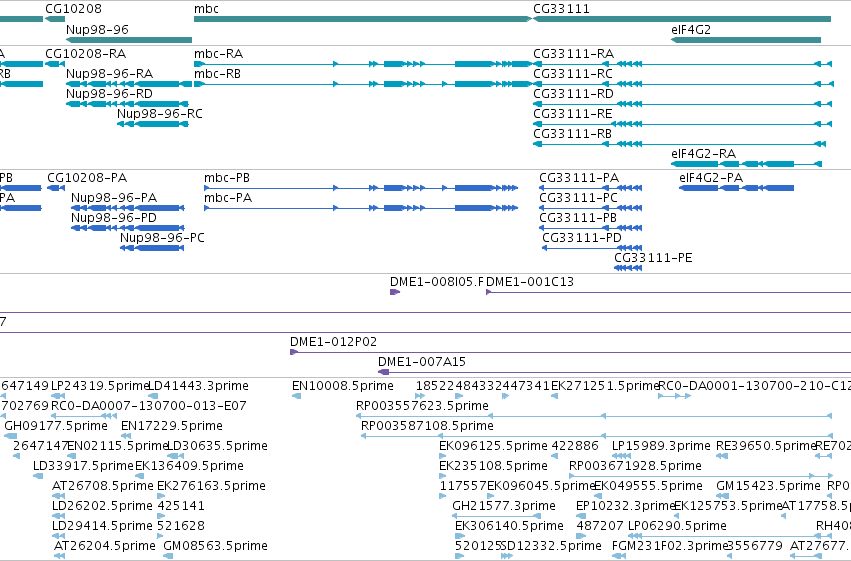This screenshot has height=561, width=851.
Task: Select protein CG33111-PB
Action: click(x=590, y=228)
